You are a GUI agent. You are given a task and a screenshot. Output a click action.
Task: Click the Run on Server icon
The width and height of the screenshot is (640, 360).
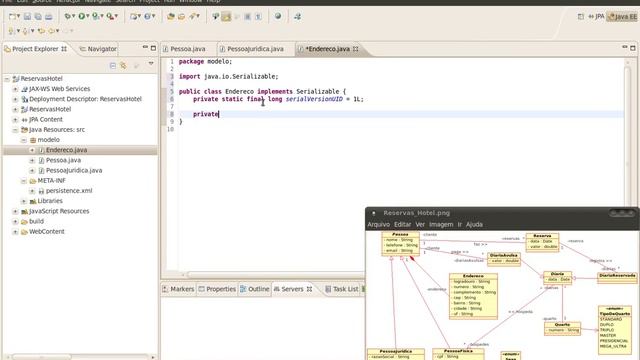(96, 16)
